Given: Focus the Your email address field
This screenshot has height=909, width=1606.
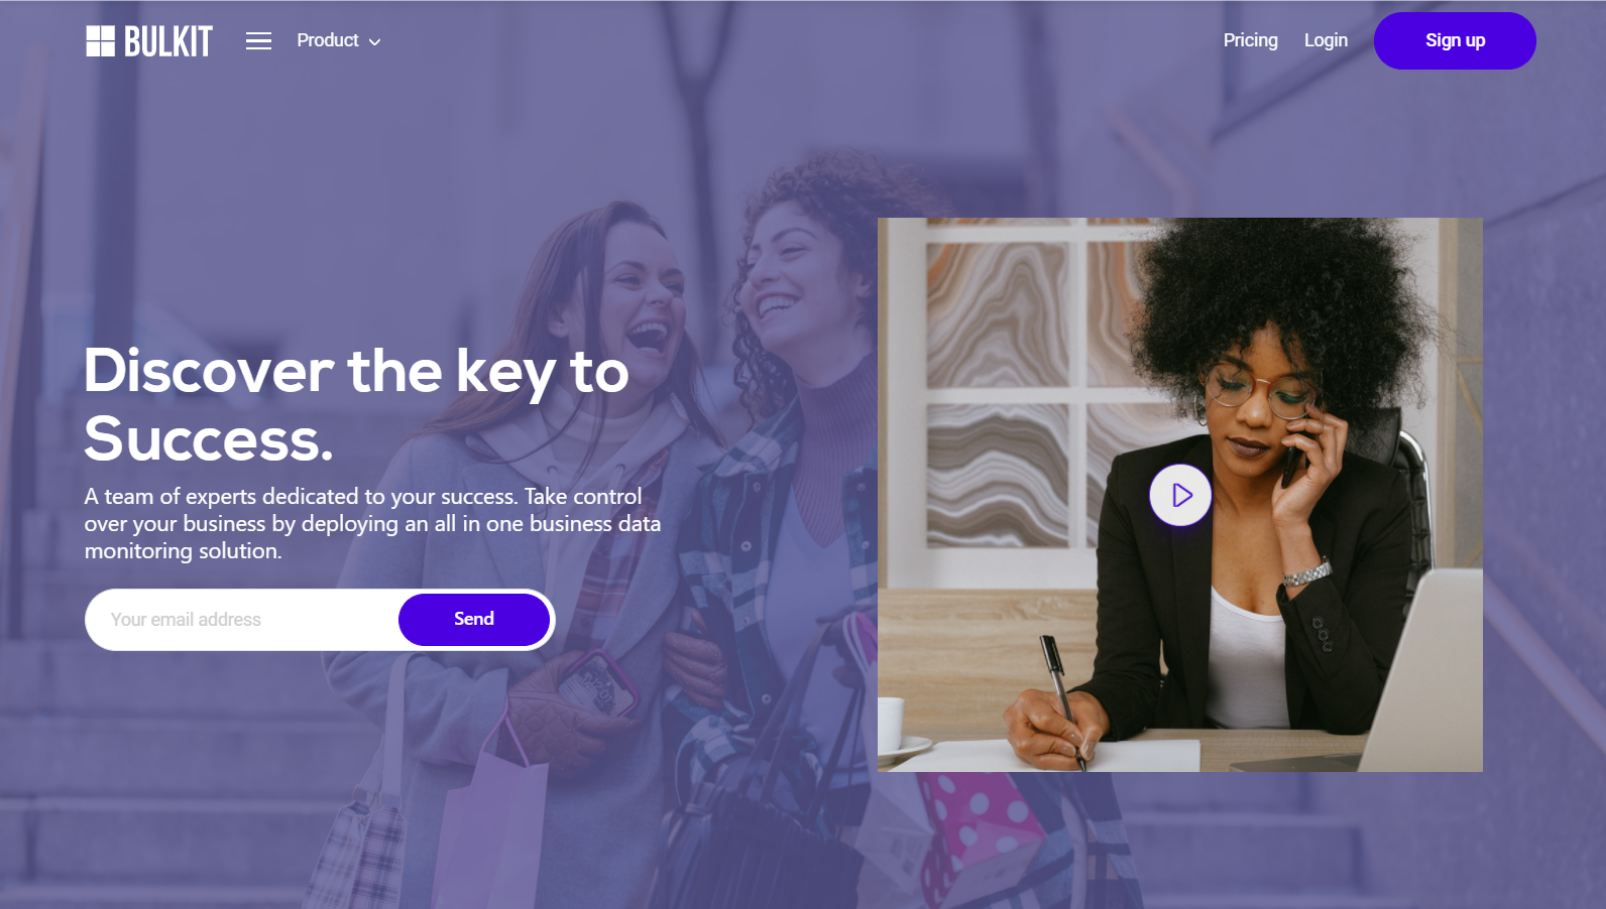Looking at the screenshot, I should [x=243, y=620].
